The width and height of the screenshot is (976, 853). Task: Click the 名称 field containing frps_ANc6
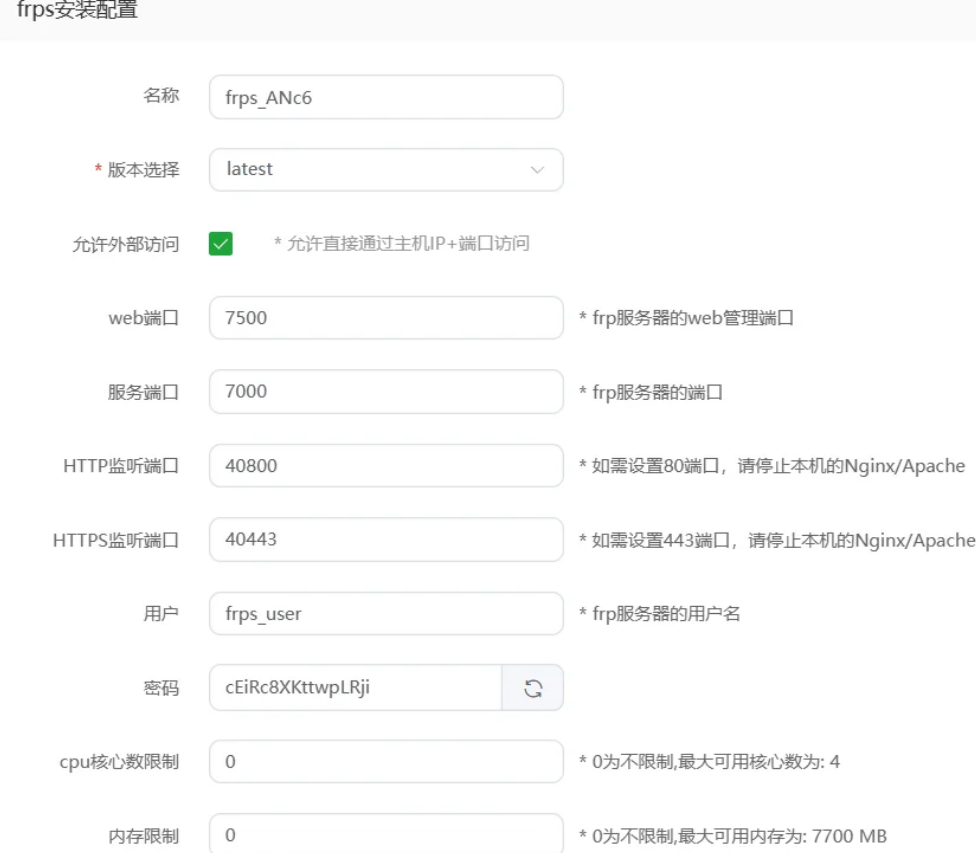[x=385, y=97]
